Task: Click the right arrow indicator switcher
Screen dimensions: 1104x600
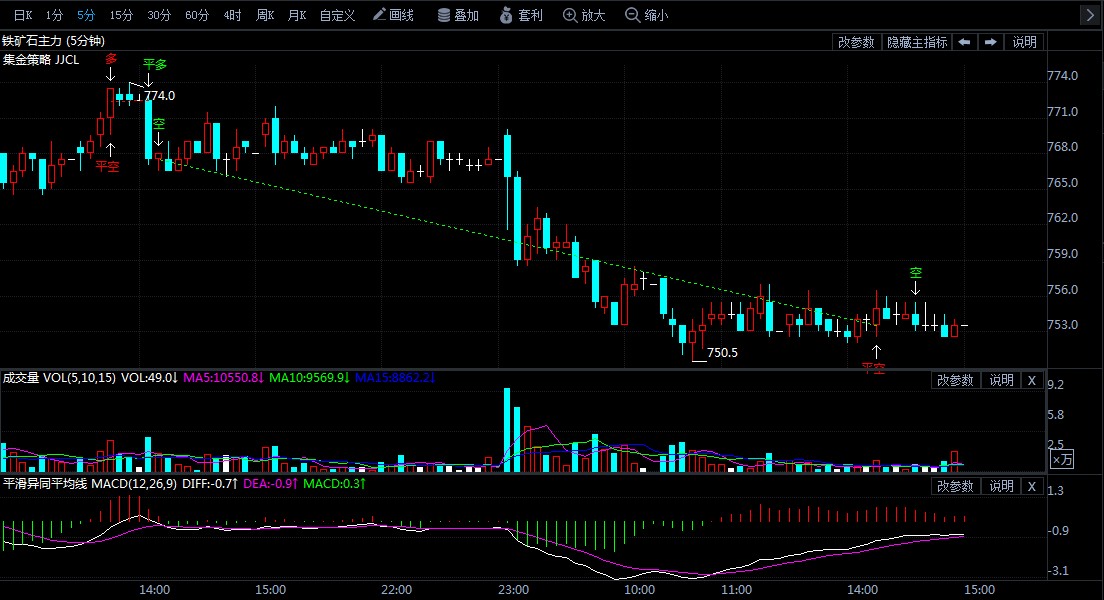Action: coord(991,42)
